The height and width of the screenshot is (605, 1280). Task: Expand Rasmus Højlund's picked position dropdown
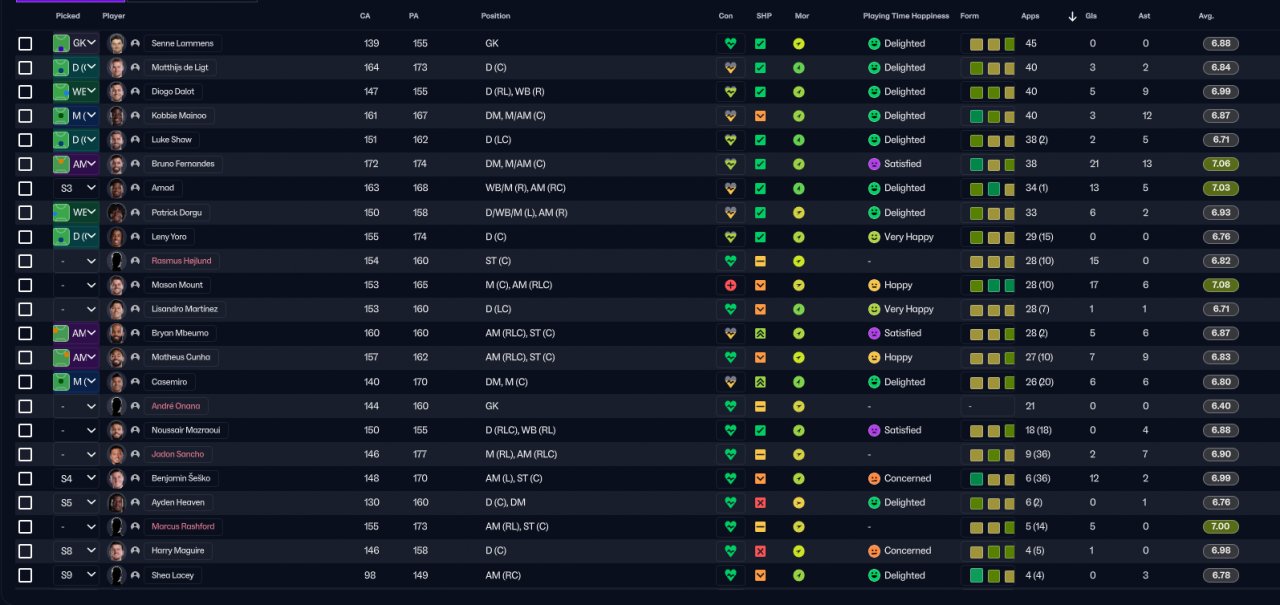tap(76, 261)
